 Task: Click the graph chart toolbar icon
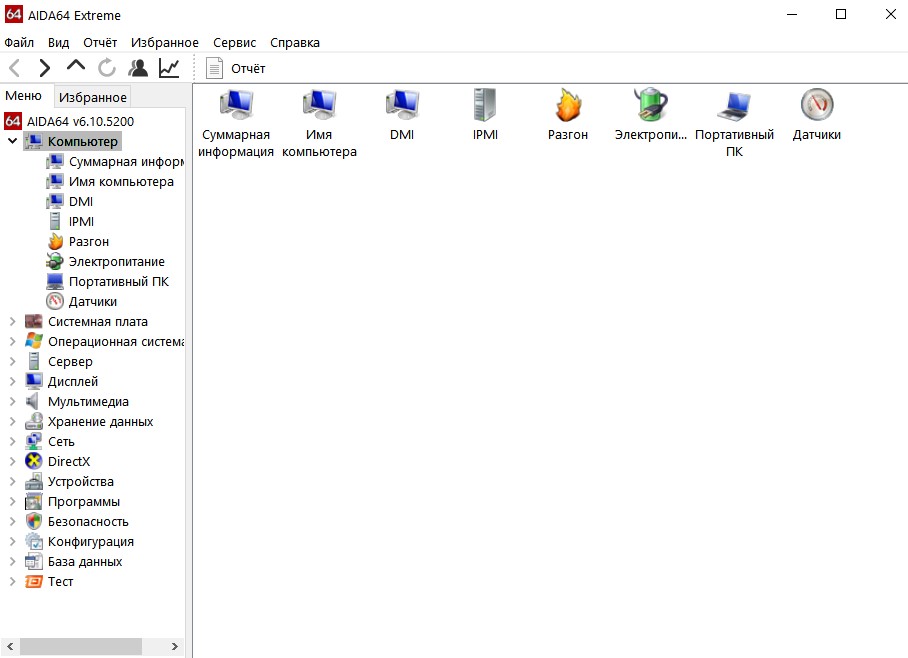click(169, 68)
